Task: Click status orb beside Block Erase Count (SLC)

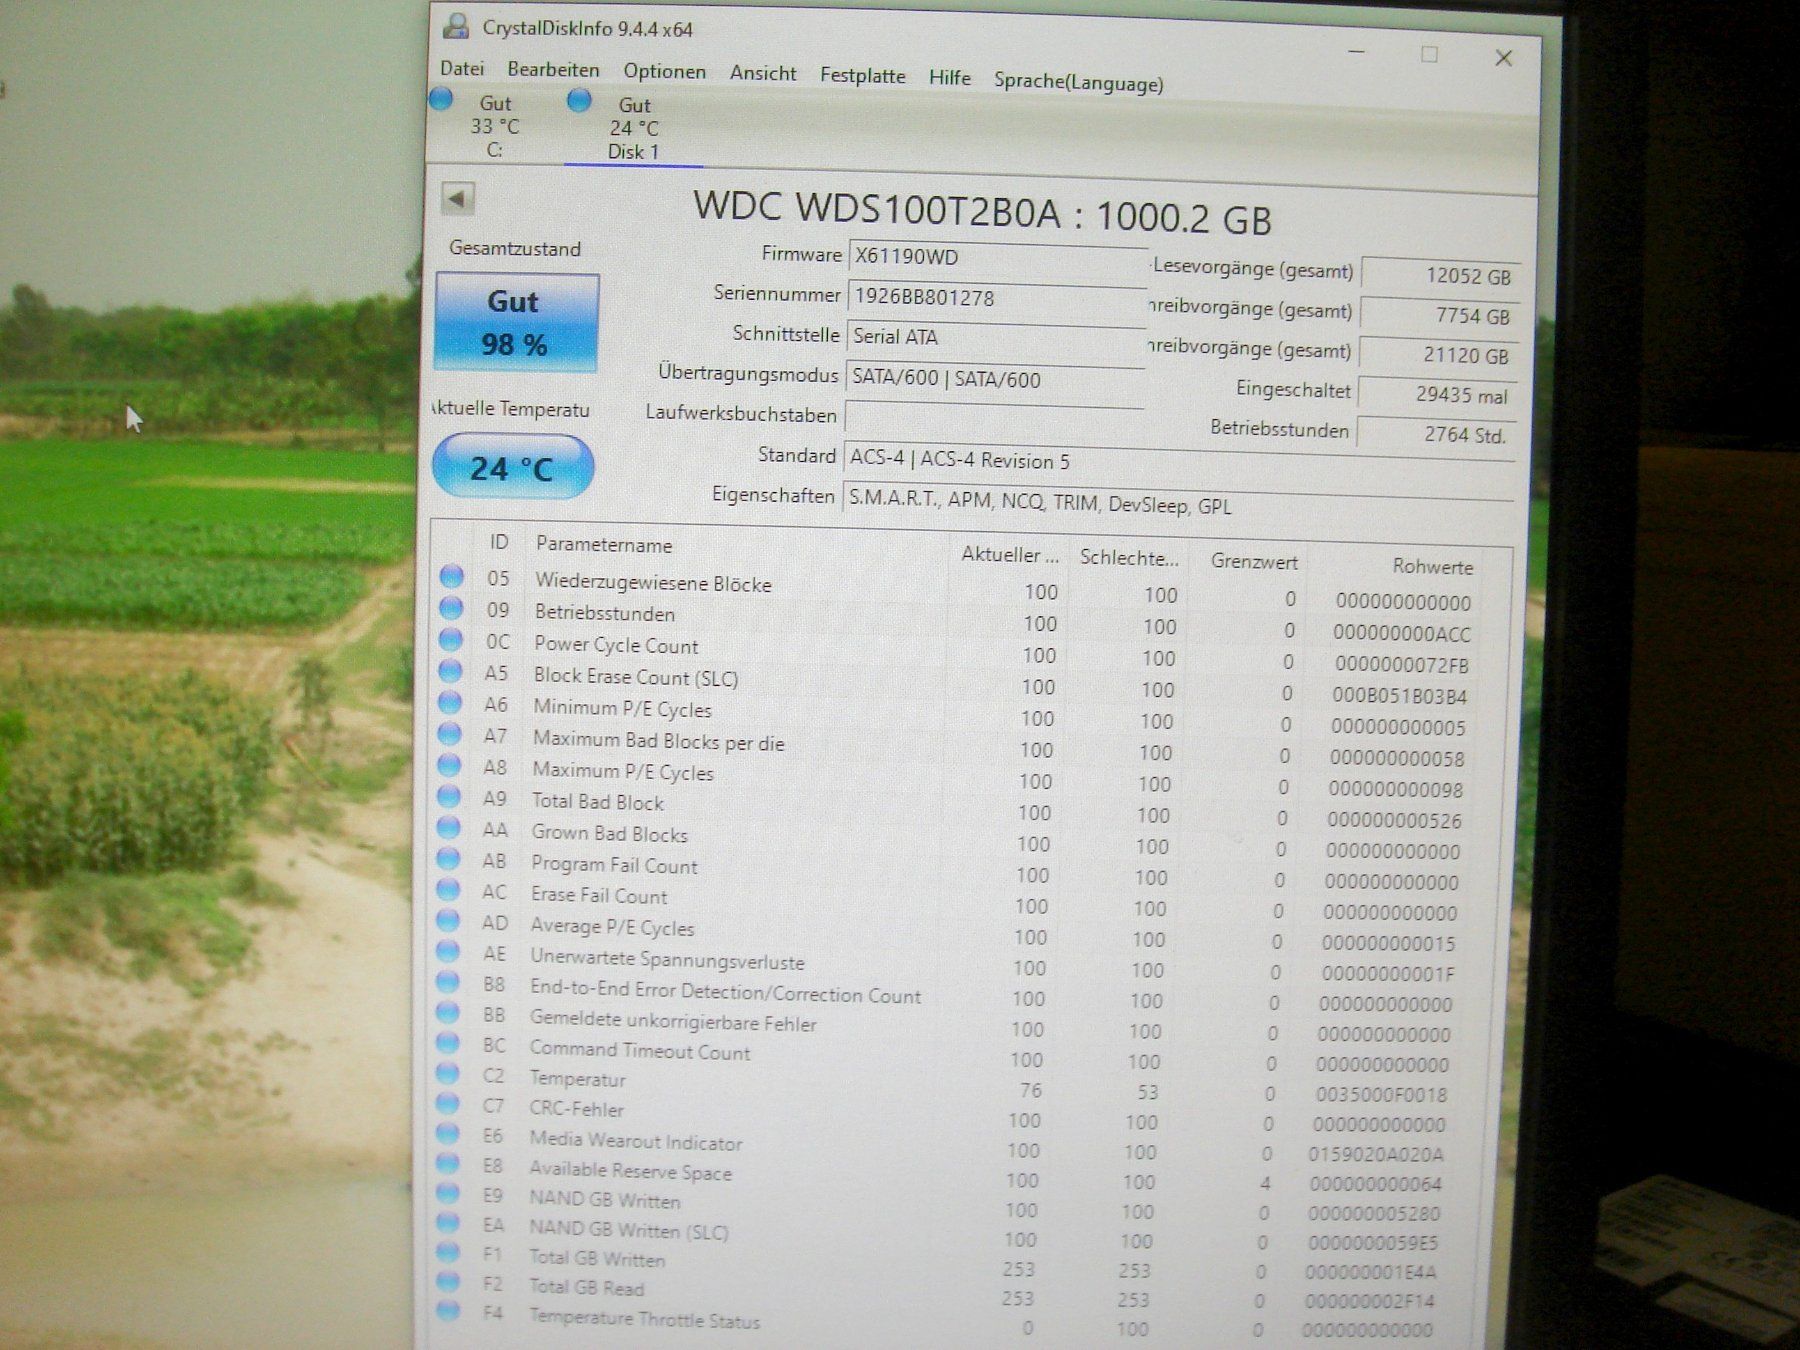Action: [451, 671]
